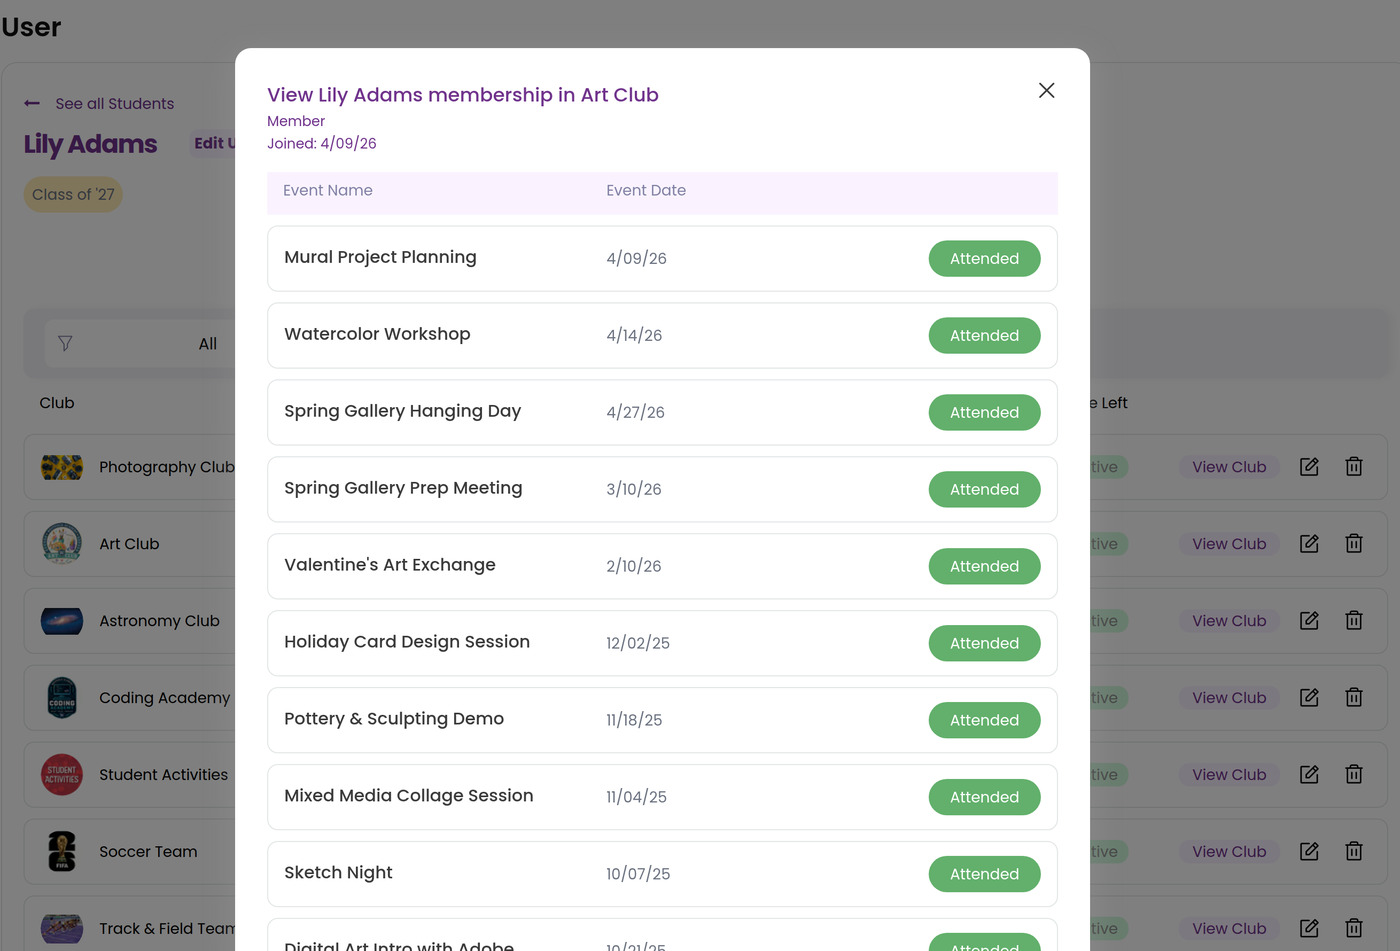This screenshot has height=951, width=1400.
Task: Open View Club for Track & Field Team
Action: [1229, 928]
